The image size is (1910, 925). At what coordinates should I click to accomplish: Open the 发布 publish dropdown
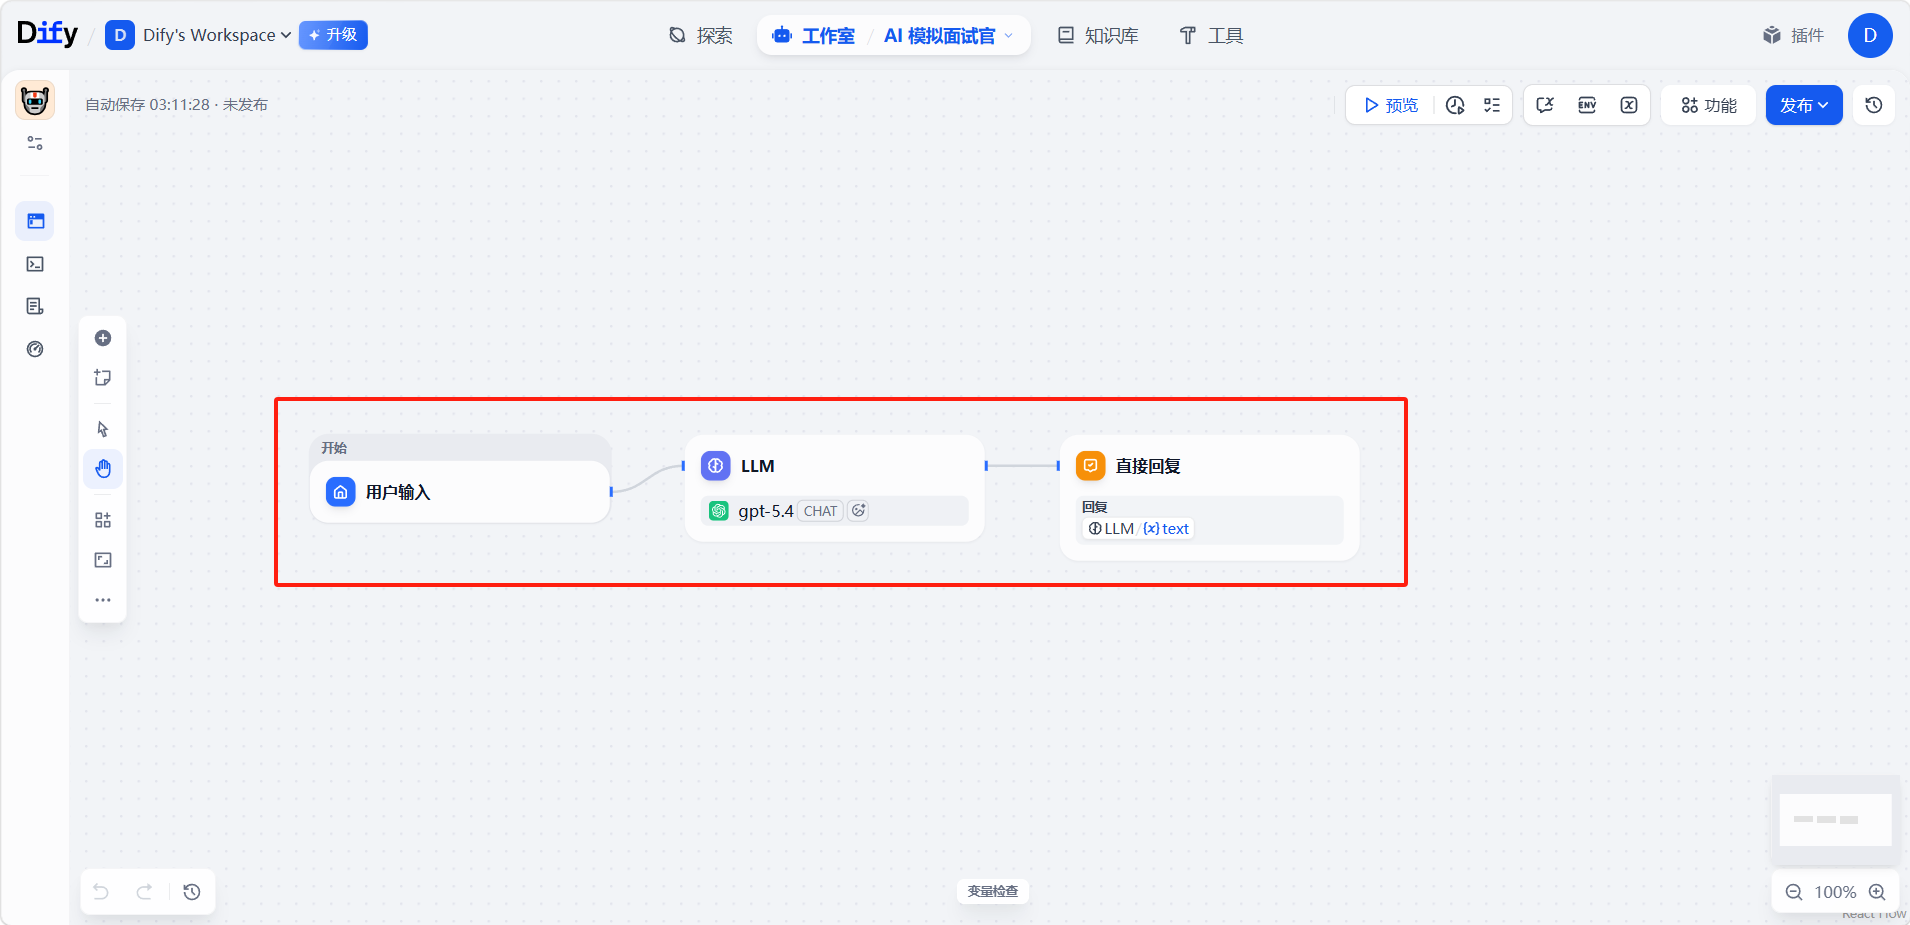pyautogui.click(x=1803, y=105)
